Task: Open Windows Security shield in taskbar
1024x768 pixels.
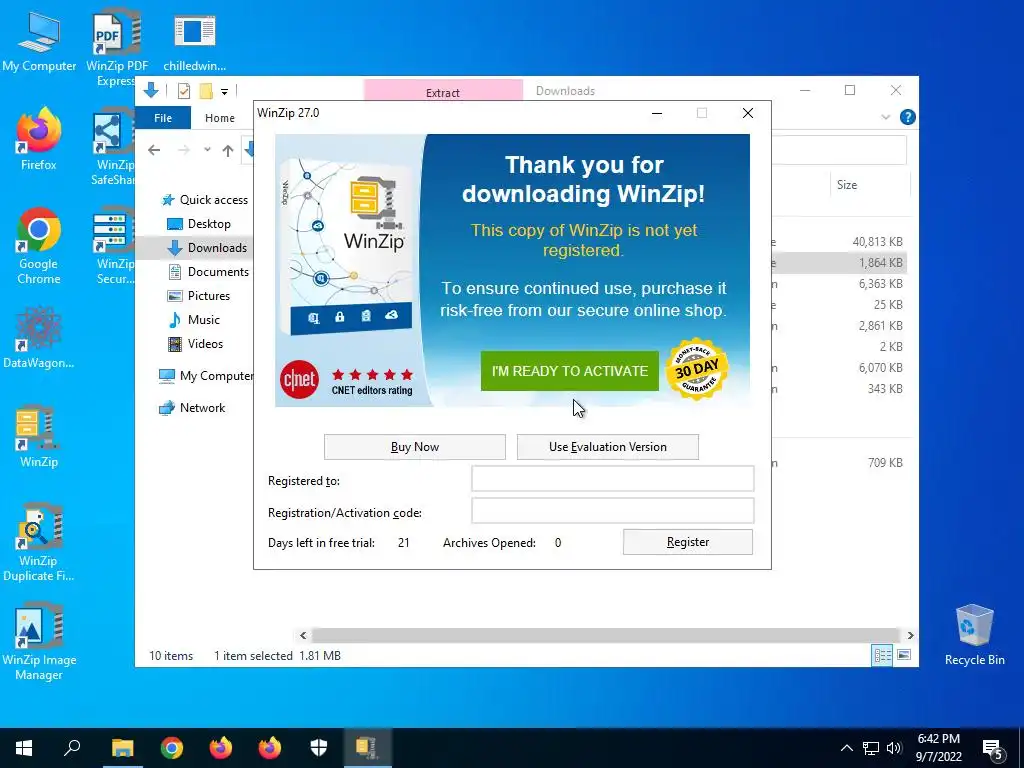Action: 319,748
